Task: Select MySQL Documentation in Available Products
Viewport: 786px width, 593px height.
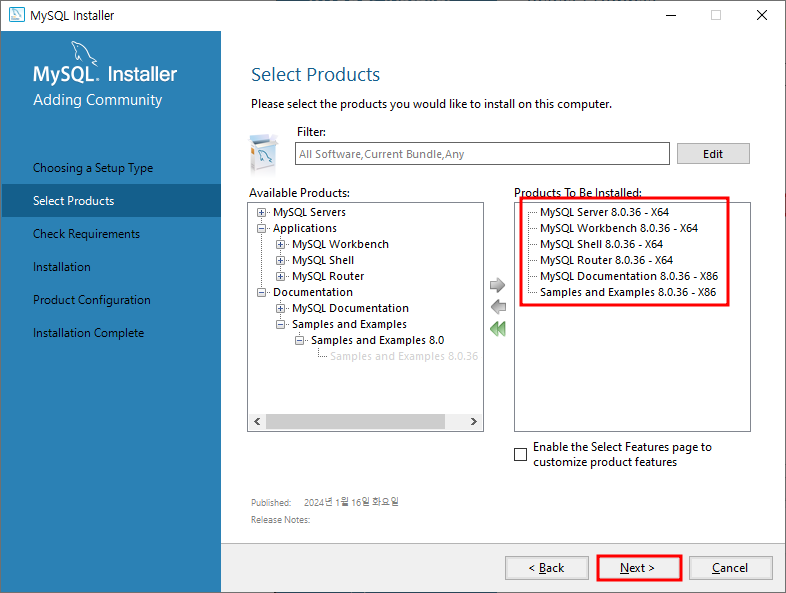Action: 350,309
